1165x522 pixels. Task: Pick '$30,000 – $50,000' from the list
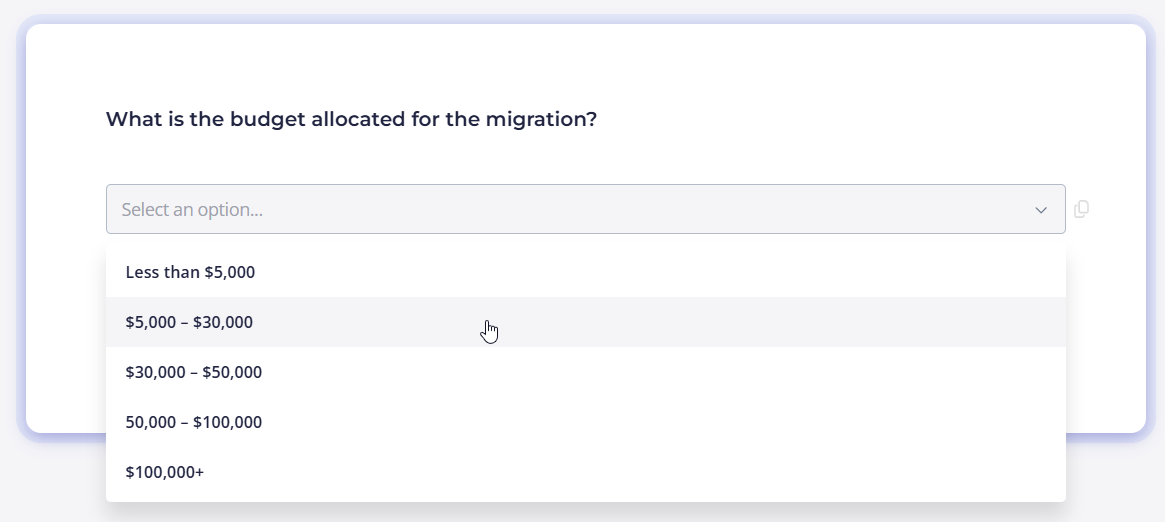[x=585, y=372]
